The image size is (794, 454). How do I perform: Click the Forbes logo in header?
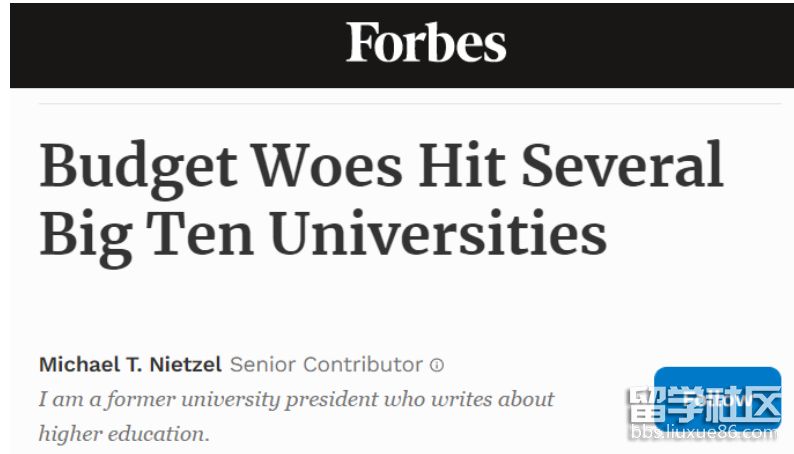426,43
